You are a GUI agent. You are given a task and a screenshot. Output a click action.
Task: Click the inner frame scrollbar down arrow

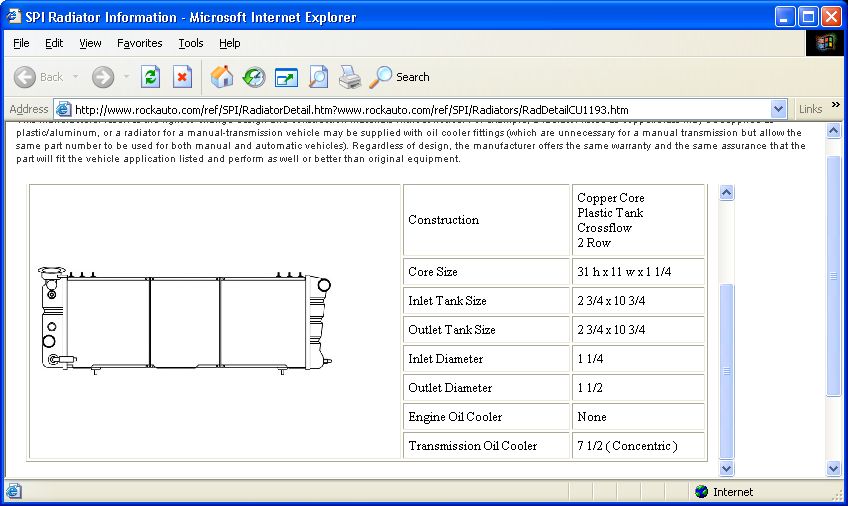click(726, 468)
